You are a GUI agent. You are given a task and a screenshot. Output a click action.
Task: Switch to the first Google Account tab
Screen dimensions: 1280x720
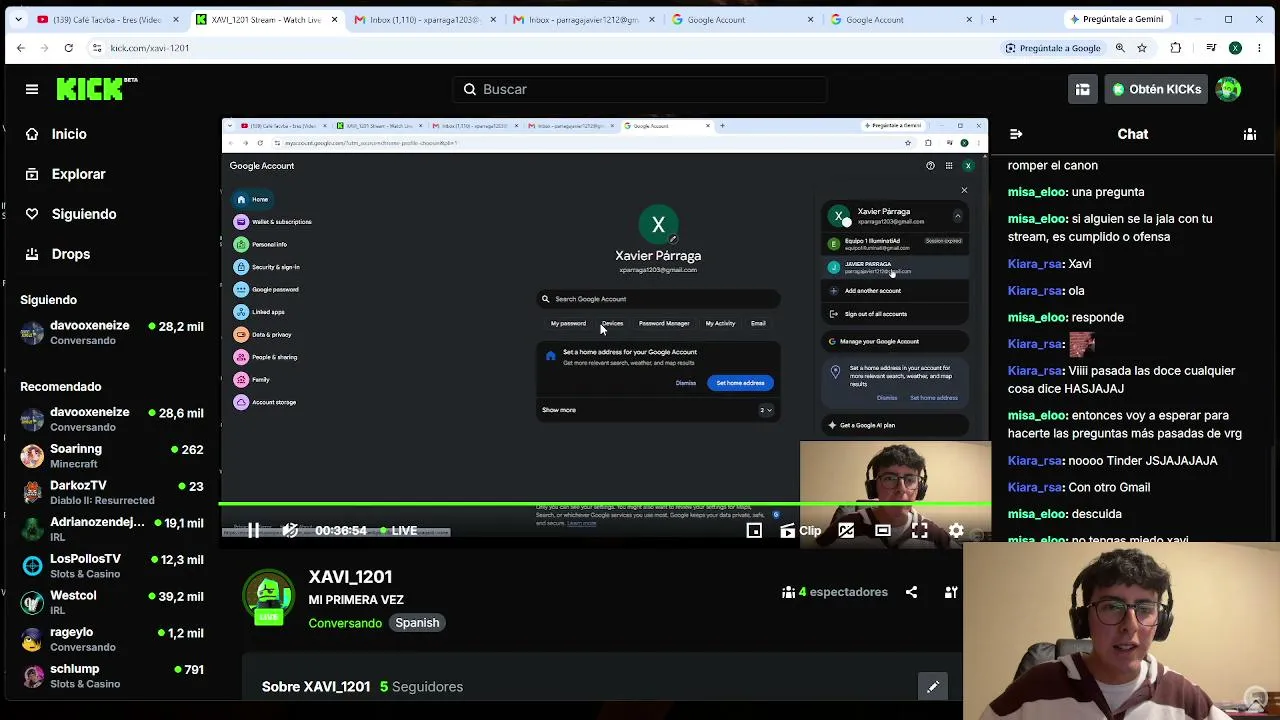(741, 19)
